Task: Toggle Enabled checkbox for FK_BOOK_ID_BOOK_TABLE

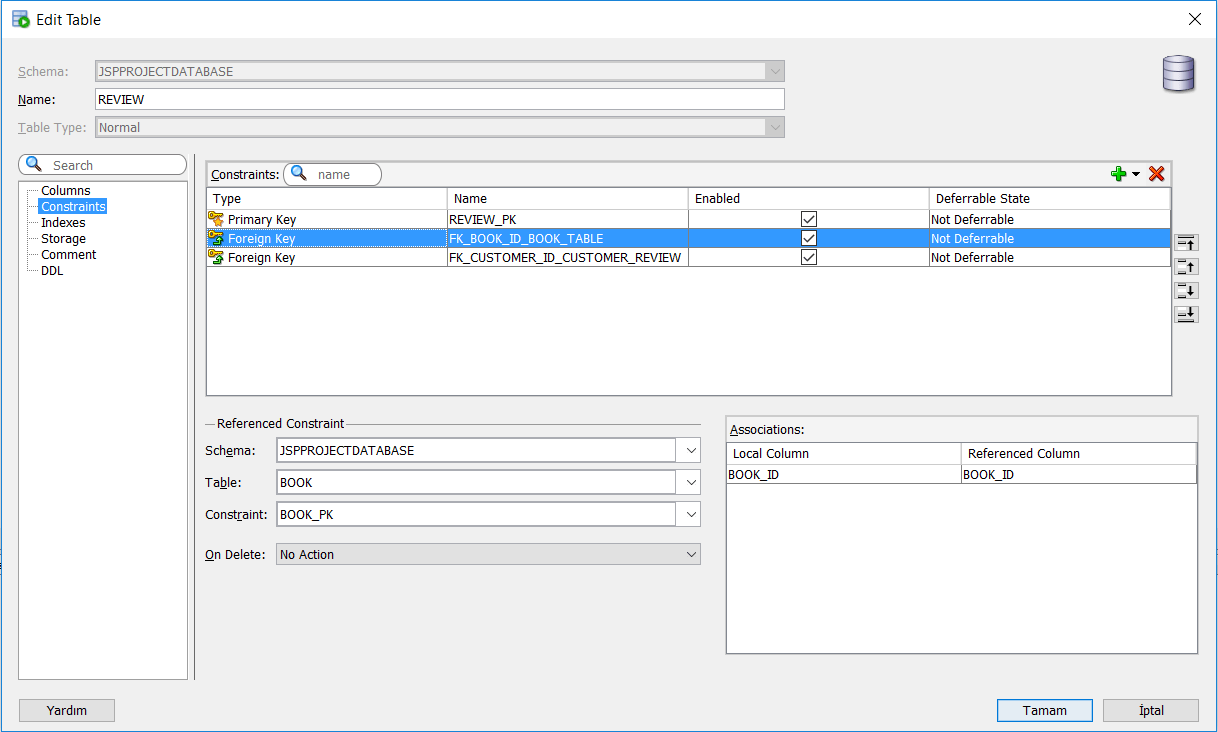Action: (x=809, y=238)
